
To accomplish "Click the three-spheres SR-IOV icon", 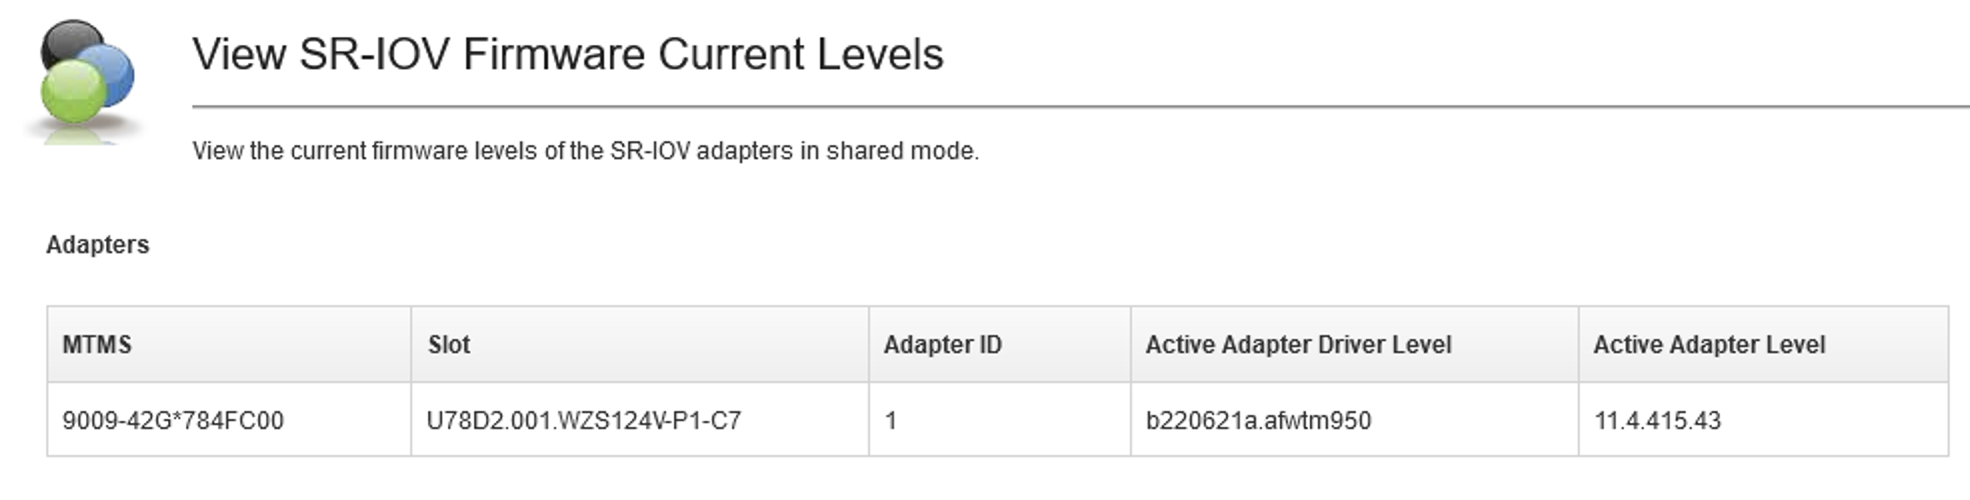I will (x=85, y=80).
